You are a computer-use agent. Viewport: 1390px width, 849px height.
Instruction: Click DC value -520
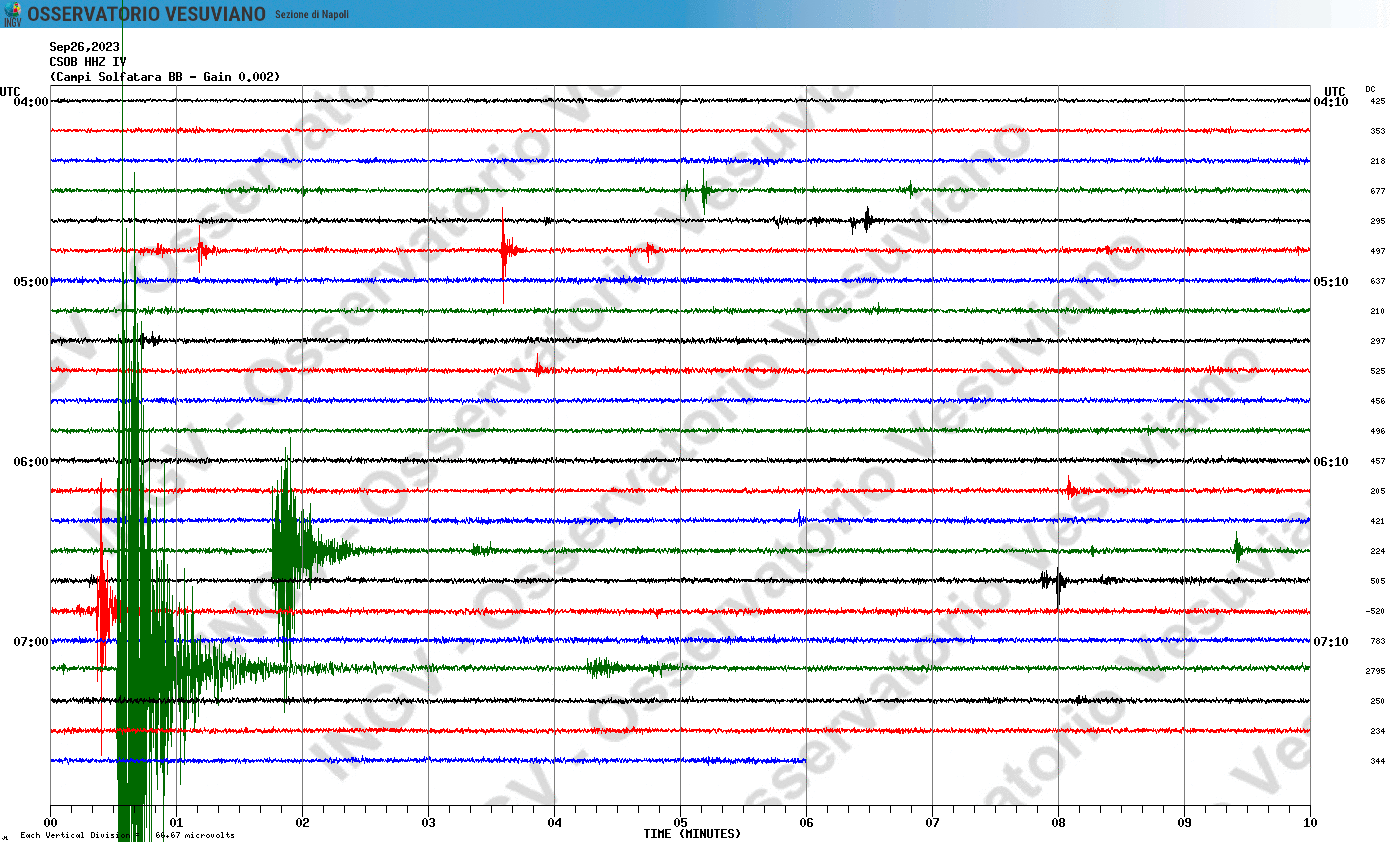click(1376, 612)
